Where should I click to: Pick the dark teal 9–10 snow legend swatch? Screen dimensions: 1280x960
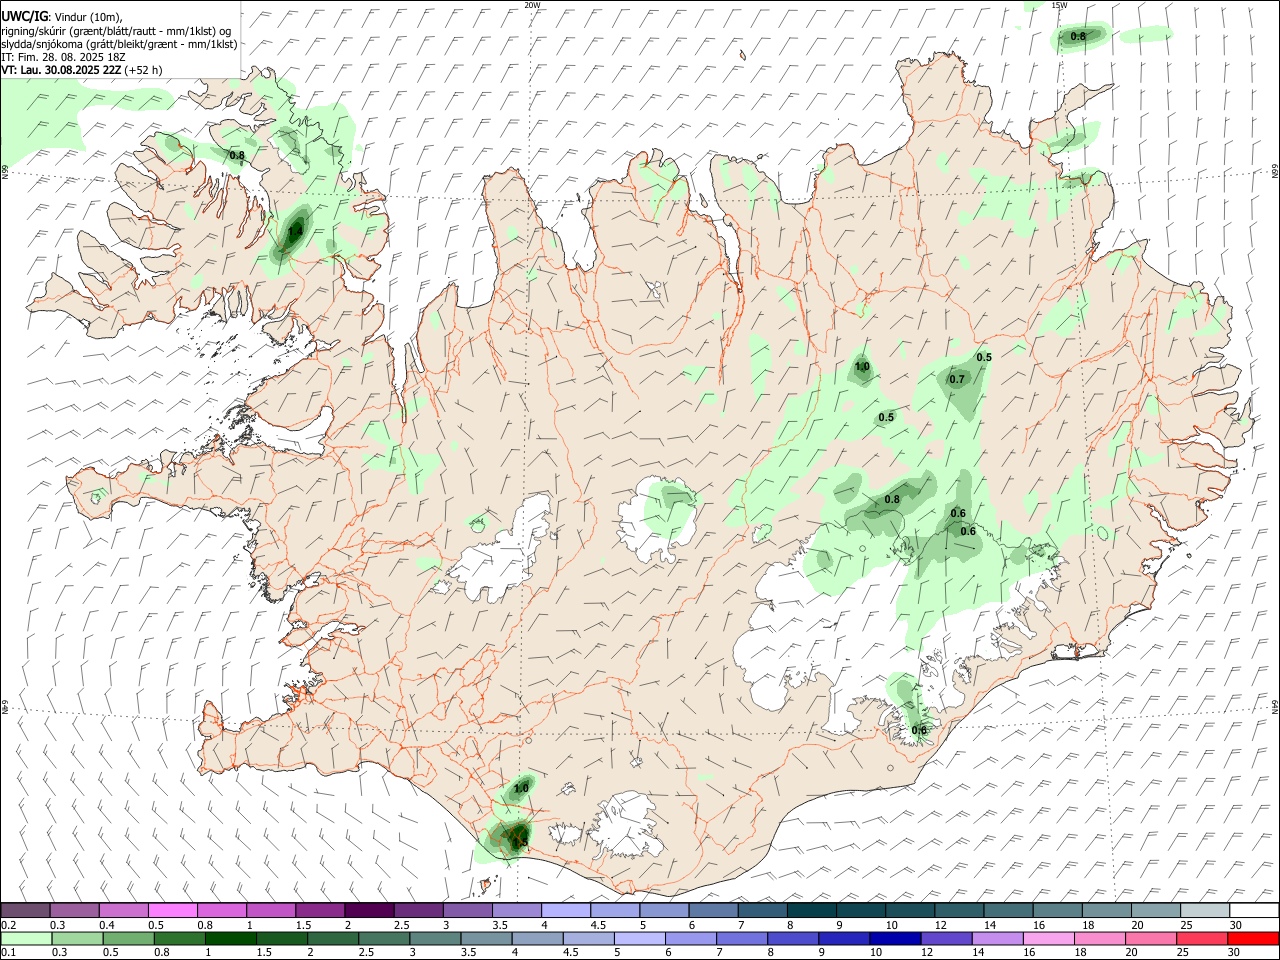[x=861, y=910]
